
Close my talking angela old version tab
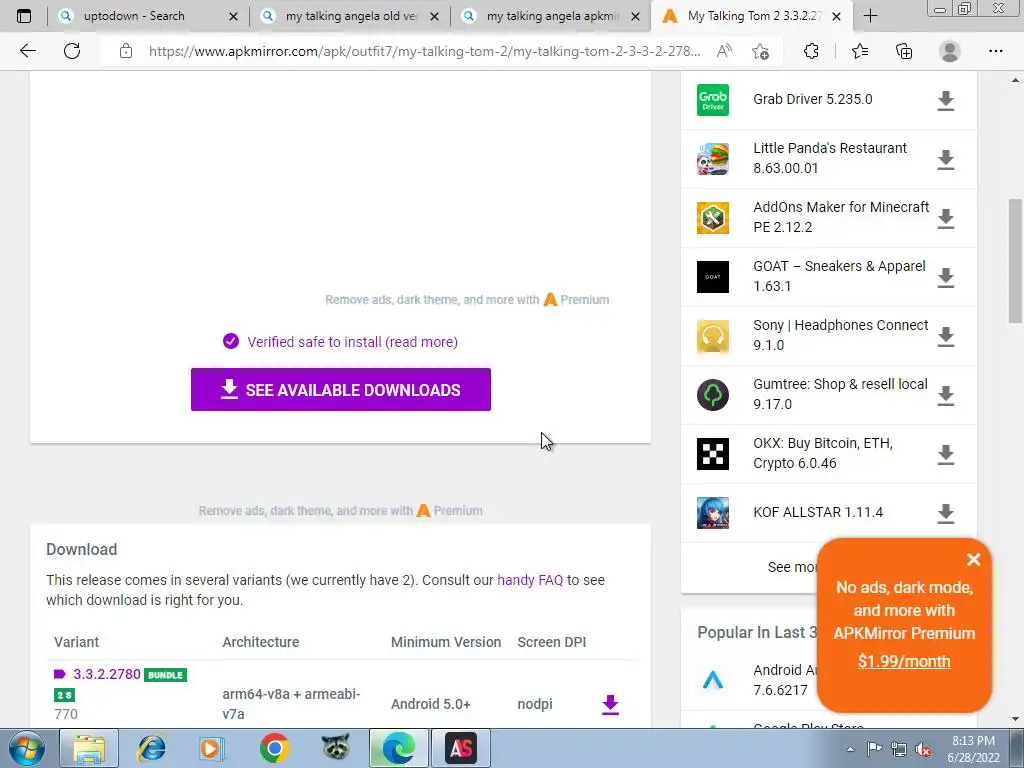[x=434, y=16]
